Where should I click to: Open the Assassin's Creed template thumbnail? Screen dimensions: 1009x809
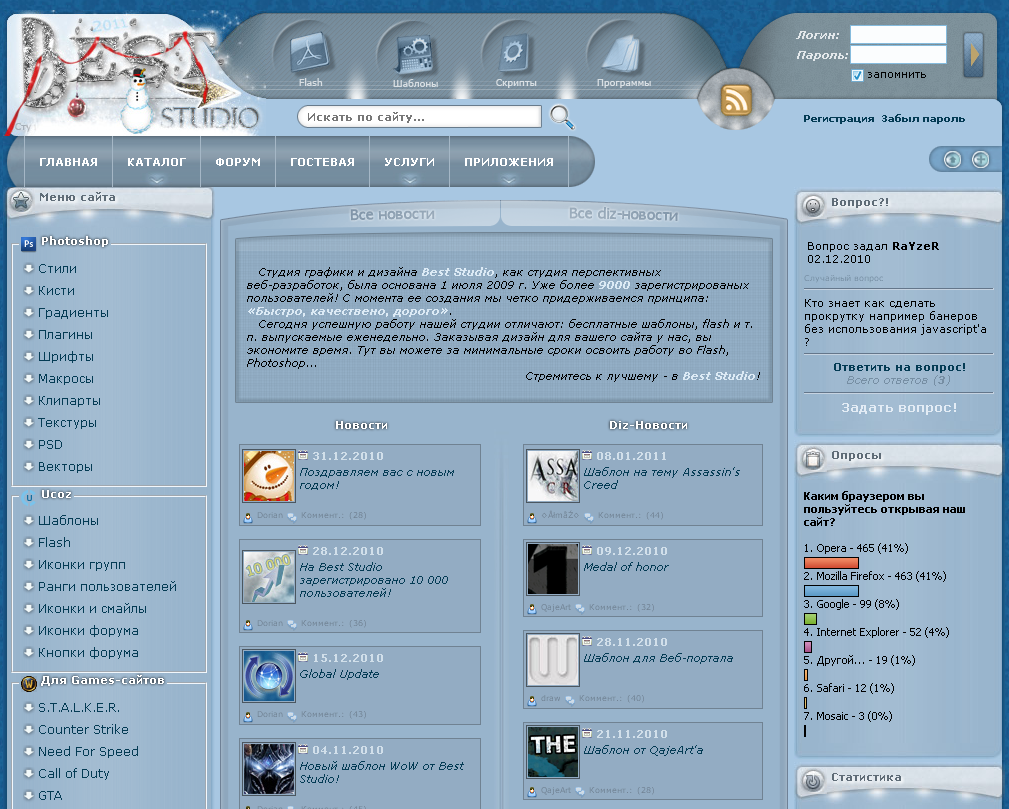[x=553, y=475]
